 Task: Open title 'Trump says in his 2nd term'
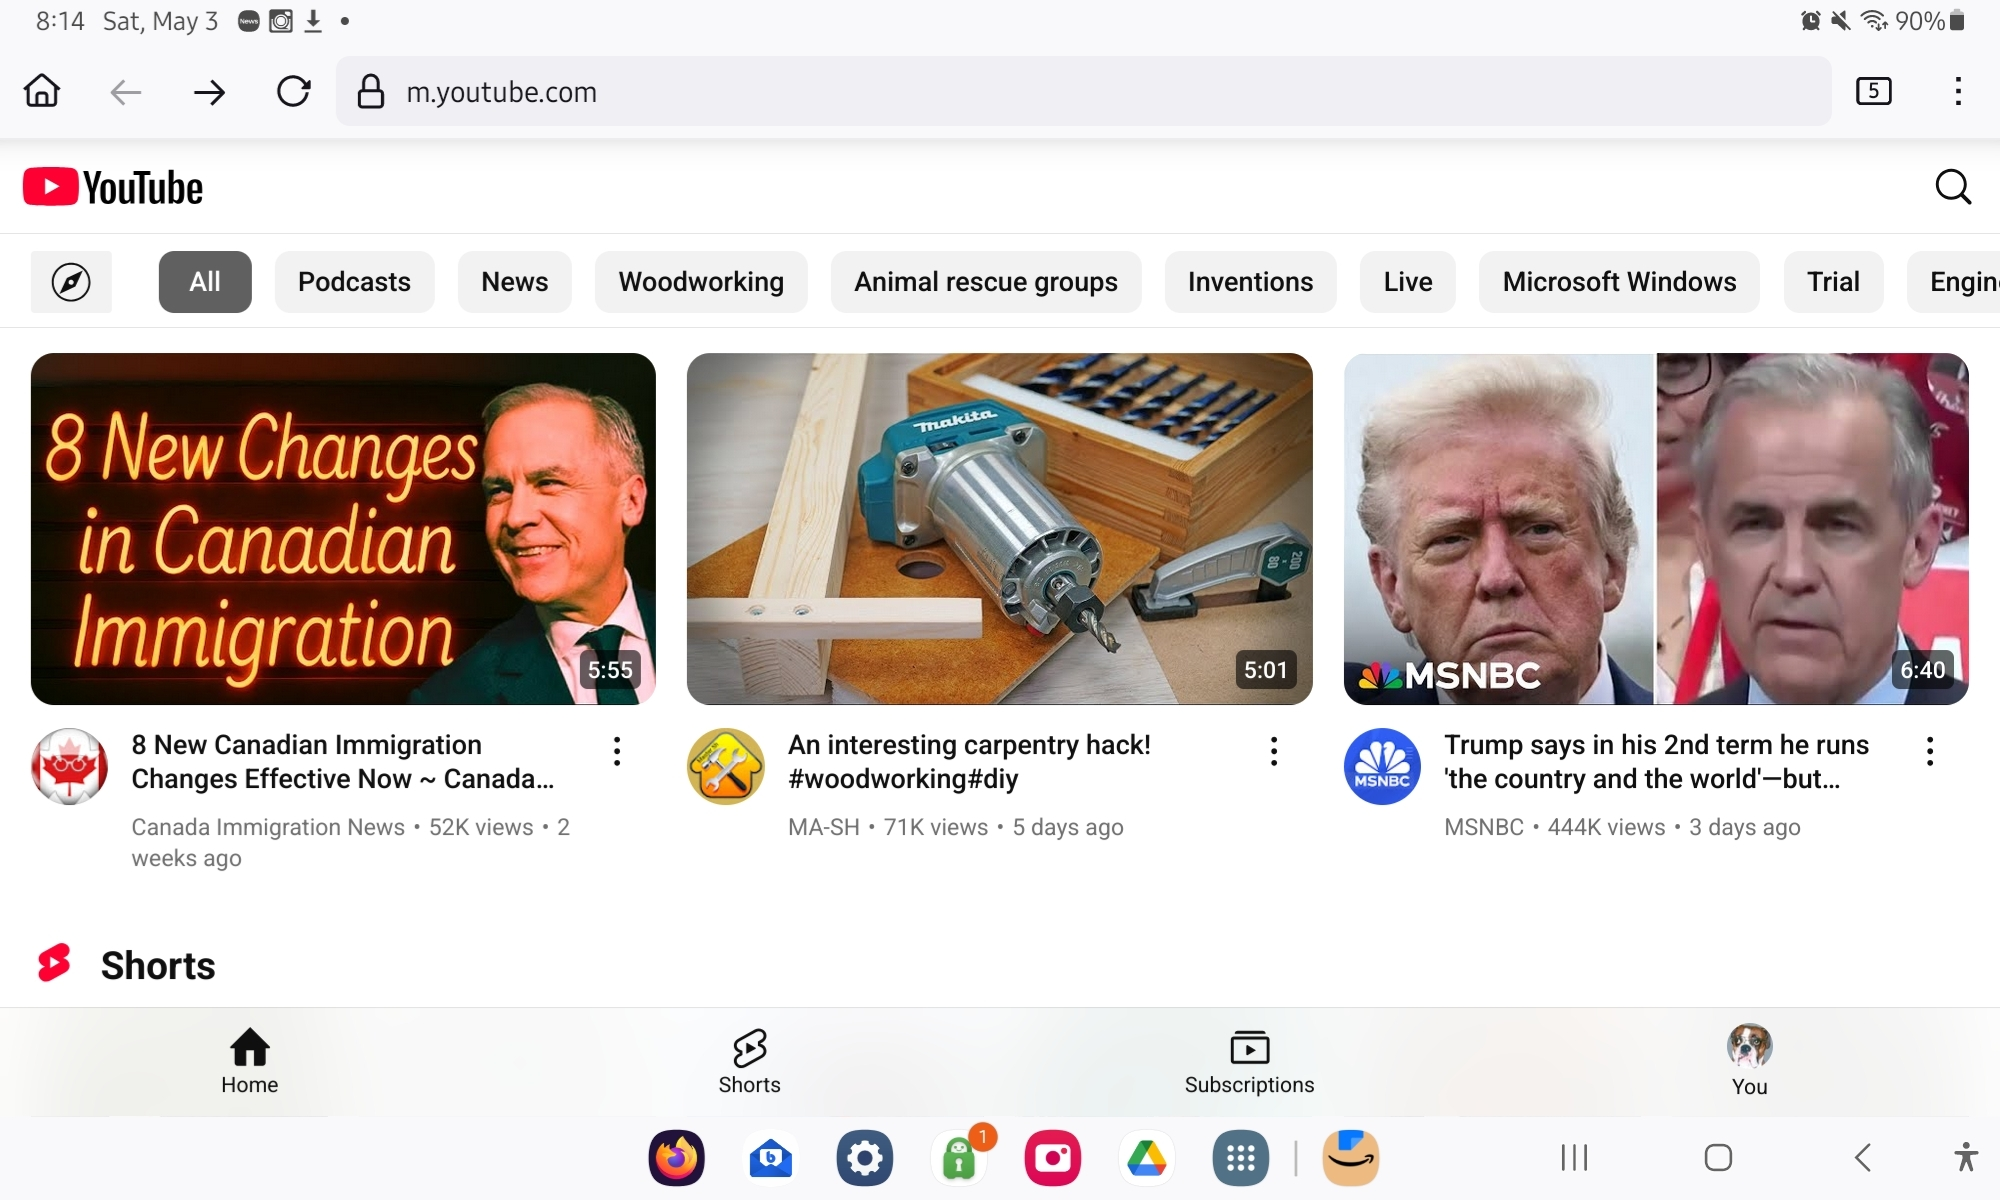[x=1656, y=762]
